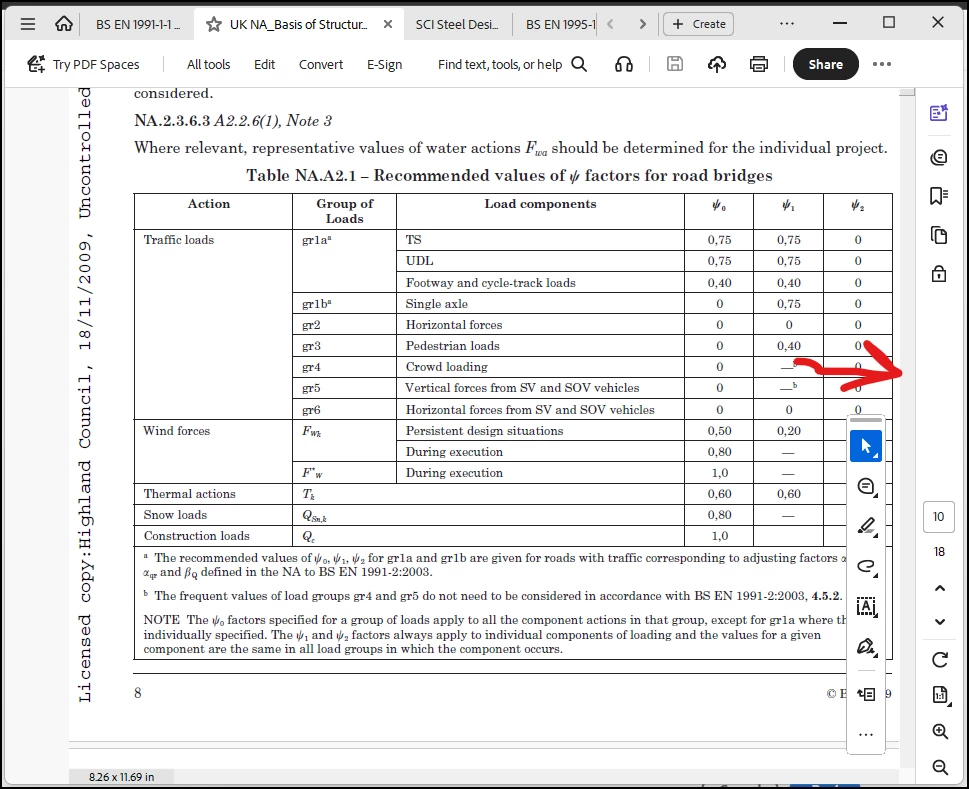Save the document with the disk icon
Viewport: 969px width, 789px height.
pos(675,64)
